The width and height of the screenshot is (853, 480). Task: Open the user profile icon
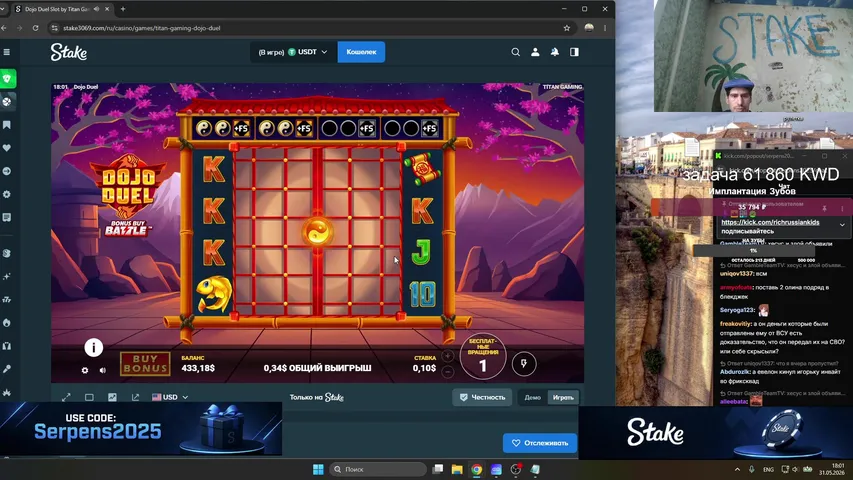point(535,52)
